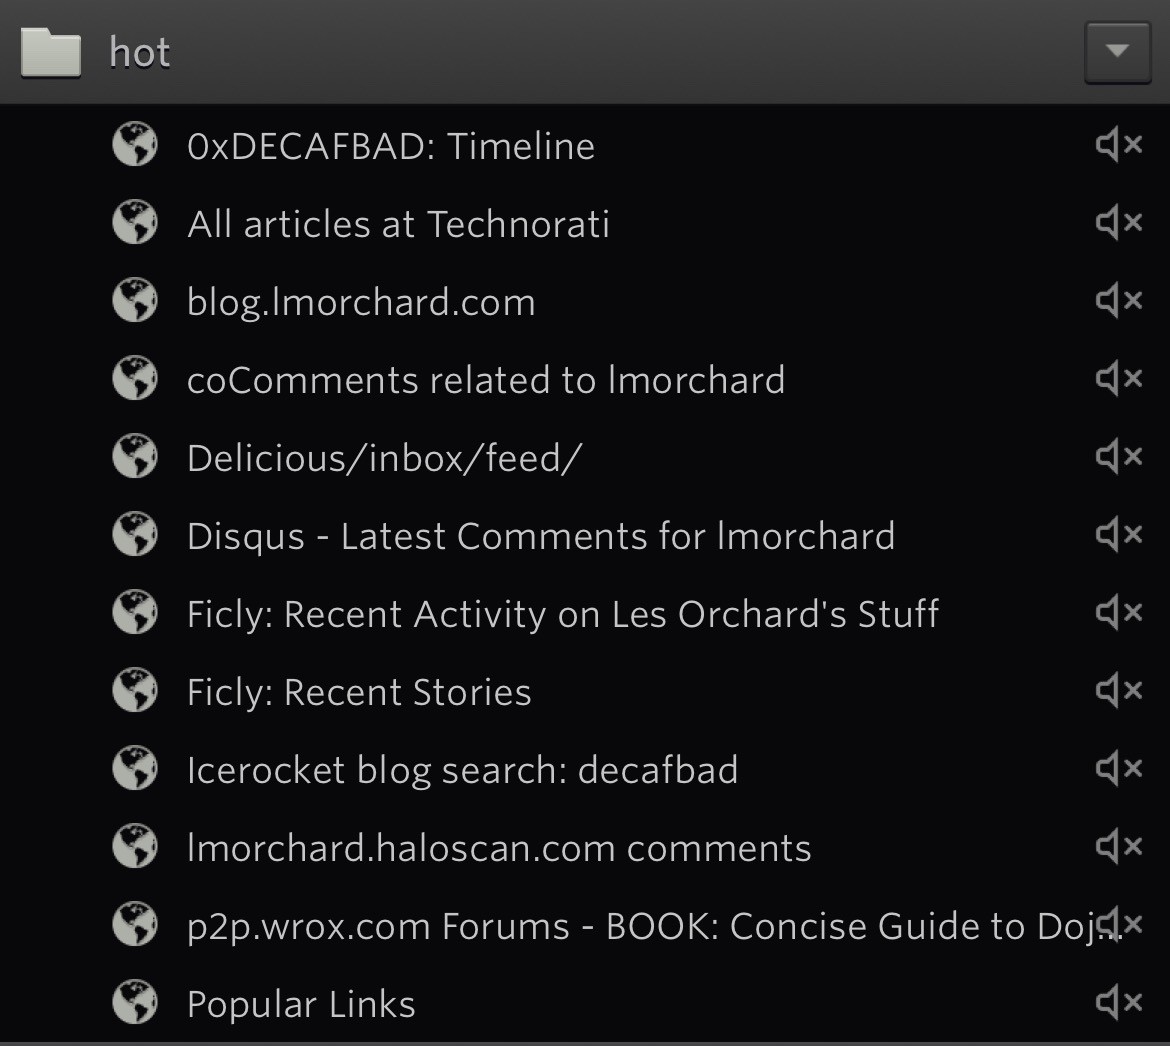Viewport: 1170px width, 1046px height.
Task: Click globe icon beside Popular Links
Action: 134,1004
